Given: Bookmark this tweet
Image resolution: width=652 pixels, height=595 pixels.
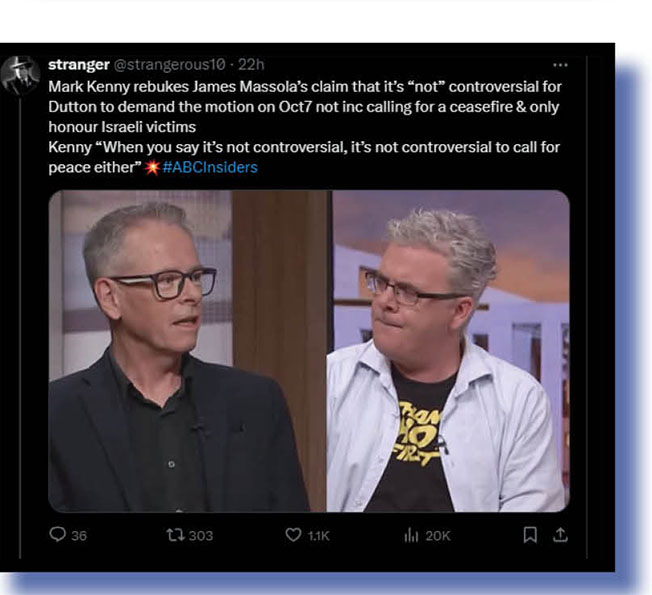Looking at the screenshot, I should click(x=530, y=535).
